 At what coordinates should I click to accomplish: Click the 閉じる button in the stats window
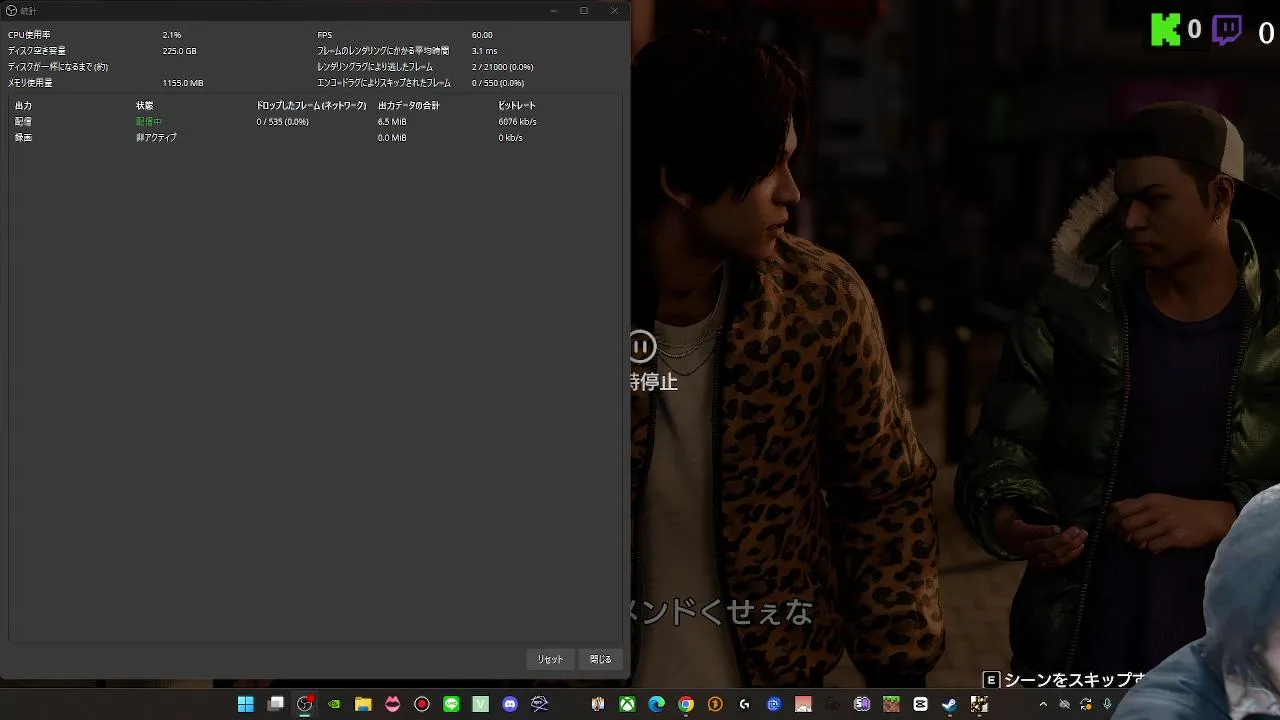pos(600,659)
